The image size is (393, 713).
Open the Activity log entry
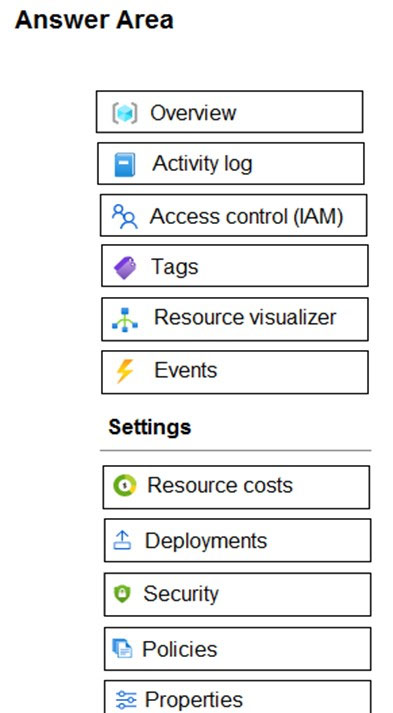point(231,164)
